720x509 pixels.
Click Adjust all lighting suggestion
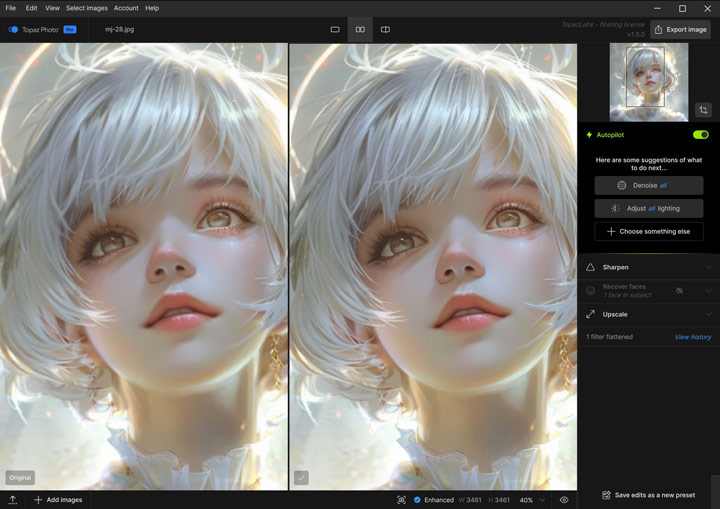click(649, 208)
